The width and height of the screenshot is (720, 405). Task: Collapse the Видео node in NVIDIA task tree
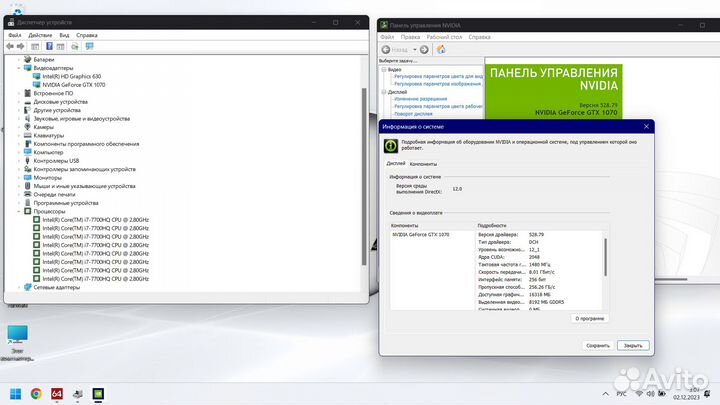click(x=383, y=69)
